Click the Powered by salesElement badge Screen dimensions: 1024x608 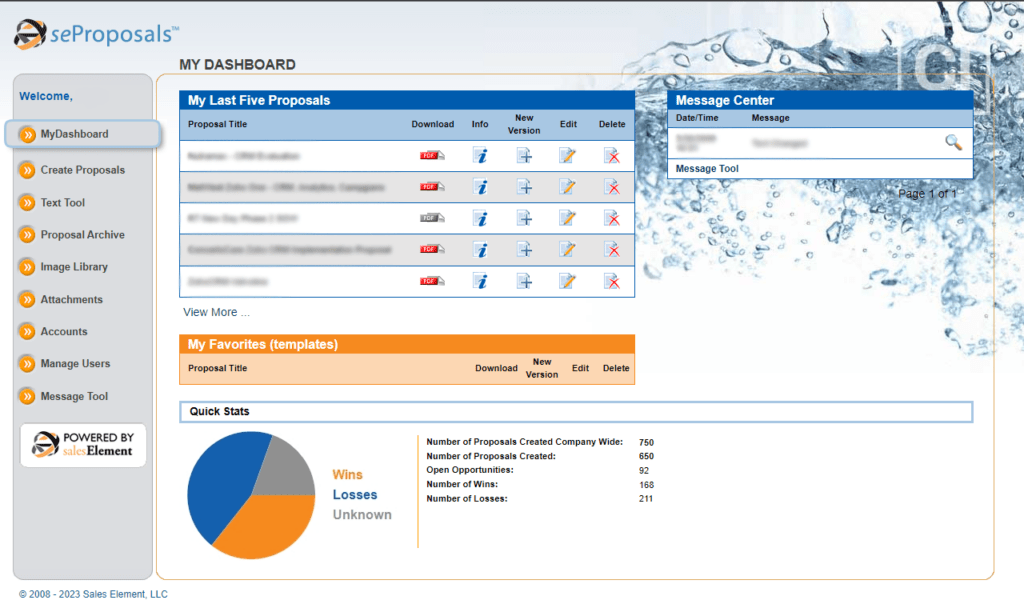click(83, 445)
